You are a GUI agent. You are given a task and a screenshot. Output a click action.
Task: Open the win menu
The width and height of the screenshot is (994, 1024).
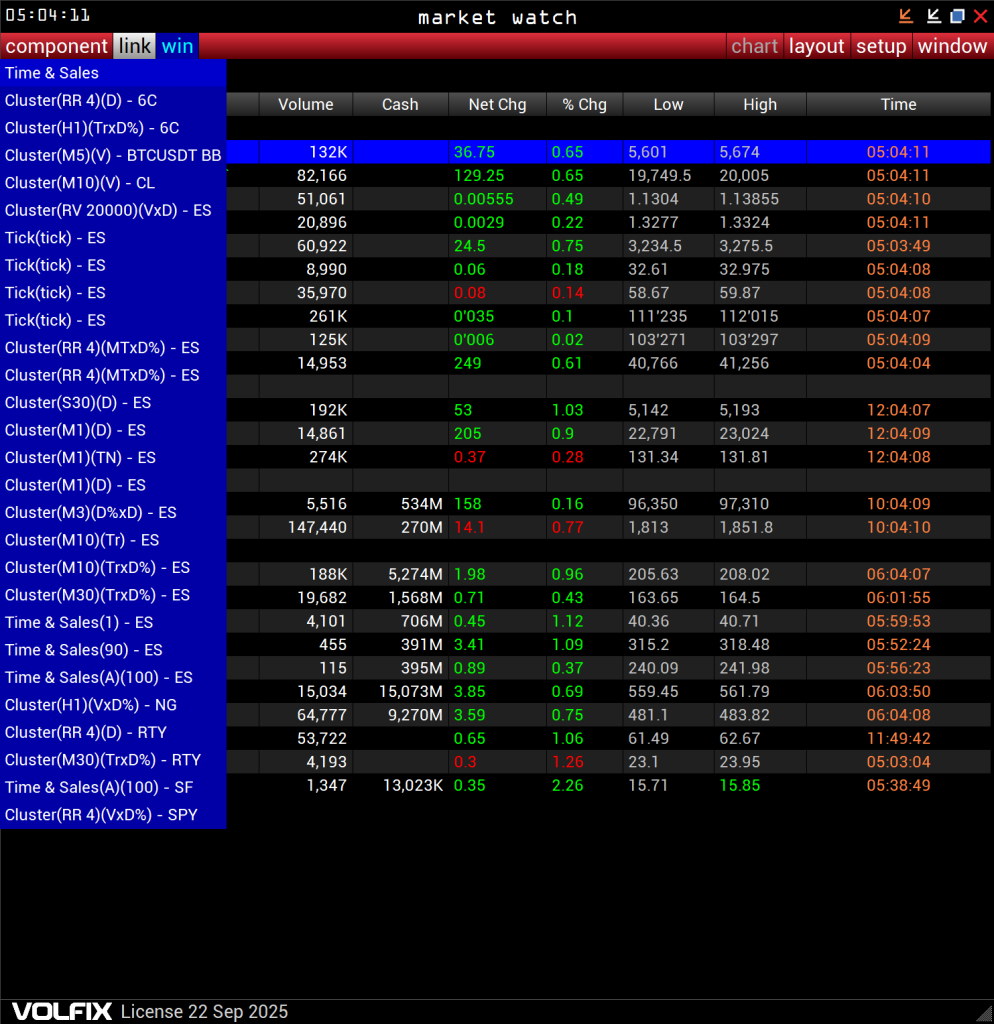click(x=177, y=46)
